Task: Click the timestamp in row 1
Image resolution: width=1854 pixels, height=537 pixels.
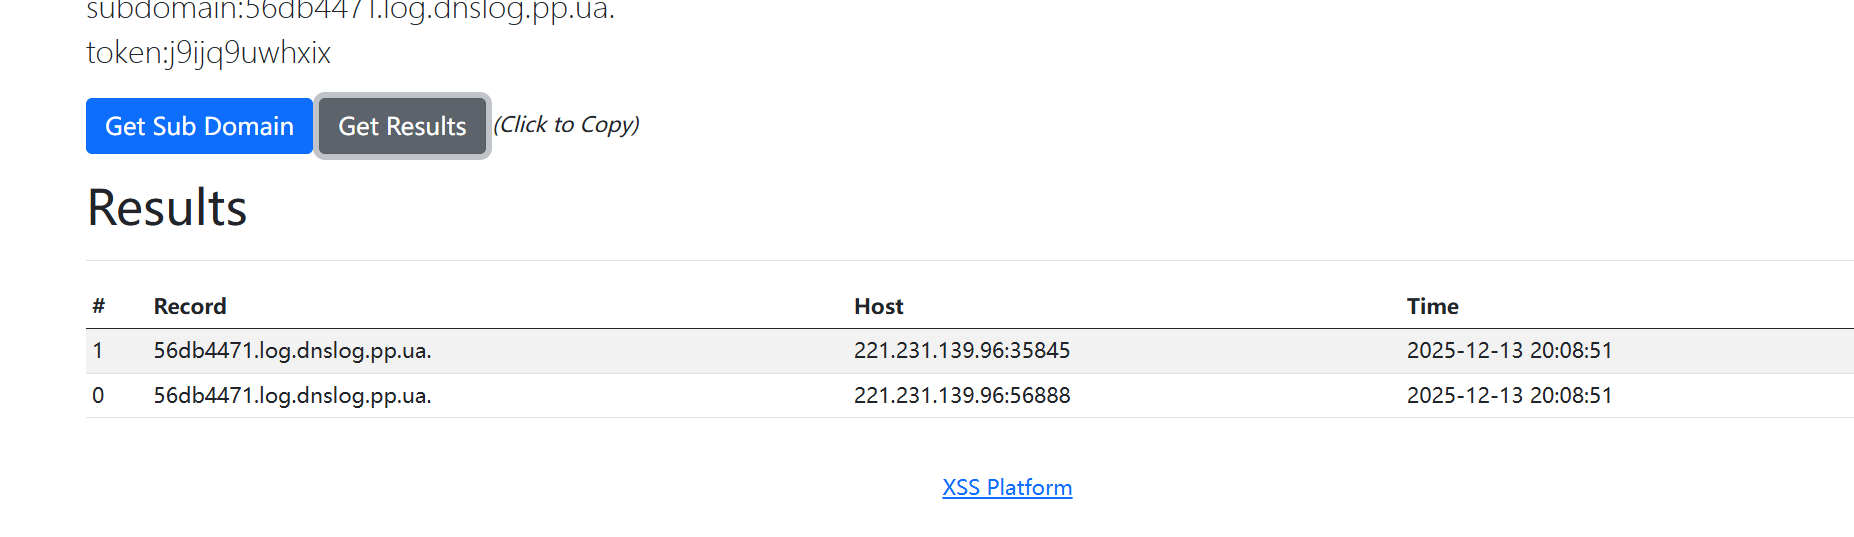Action: point(1509,351)
